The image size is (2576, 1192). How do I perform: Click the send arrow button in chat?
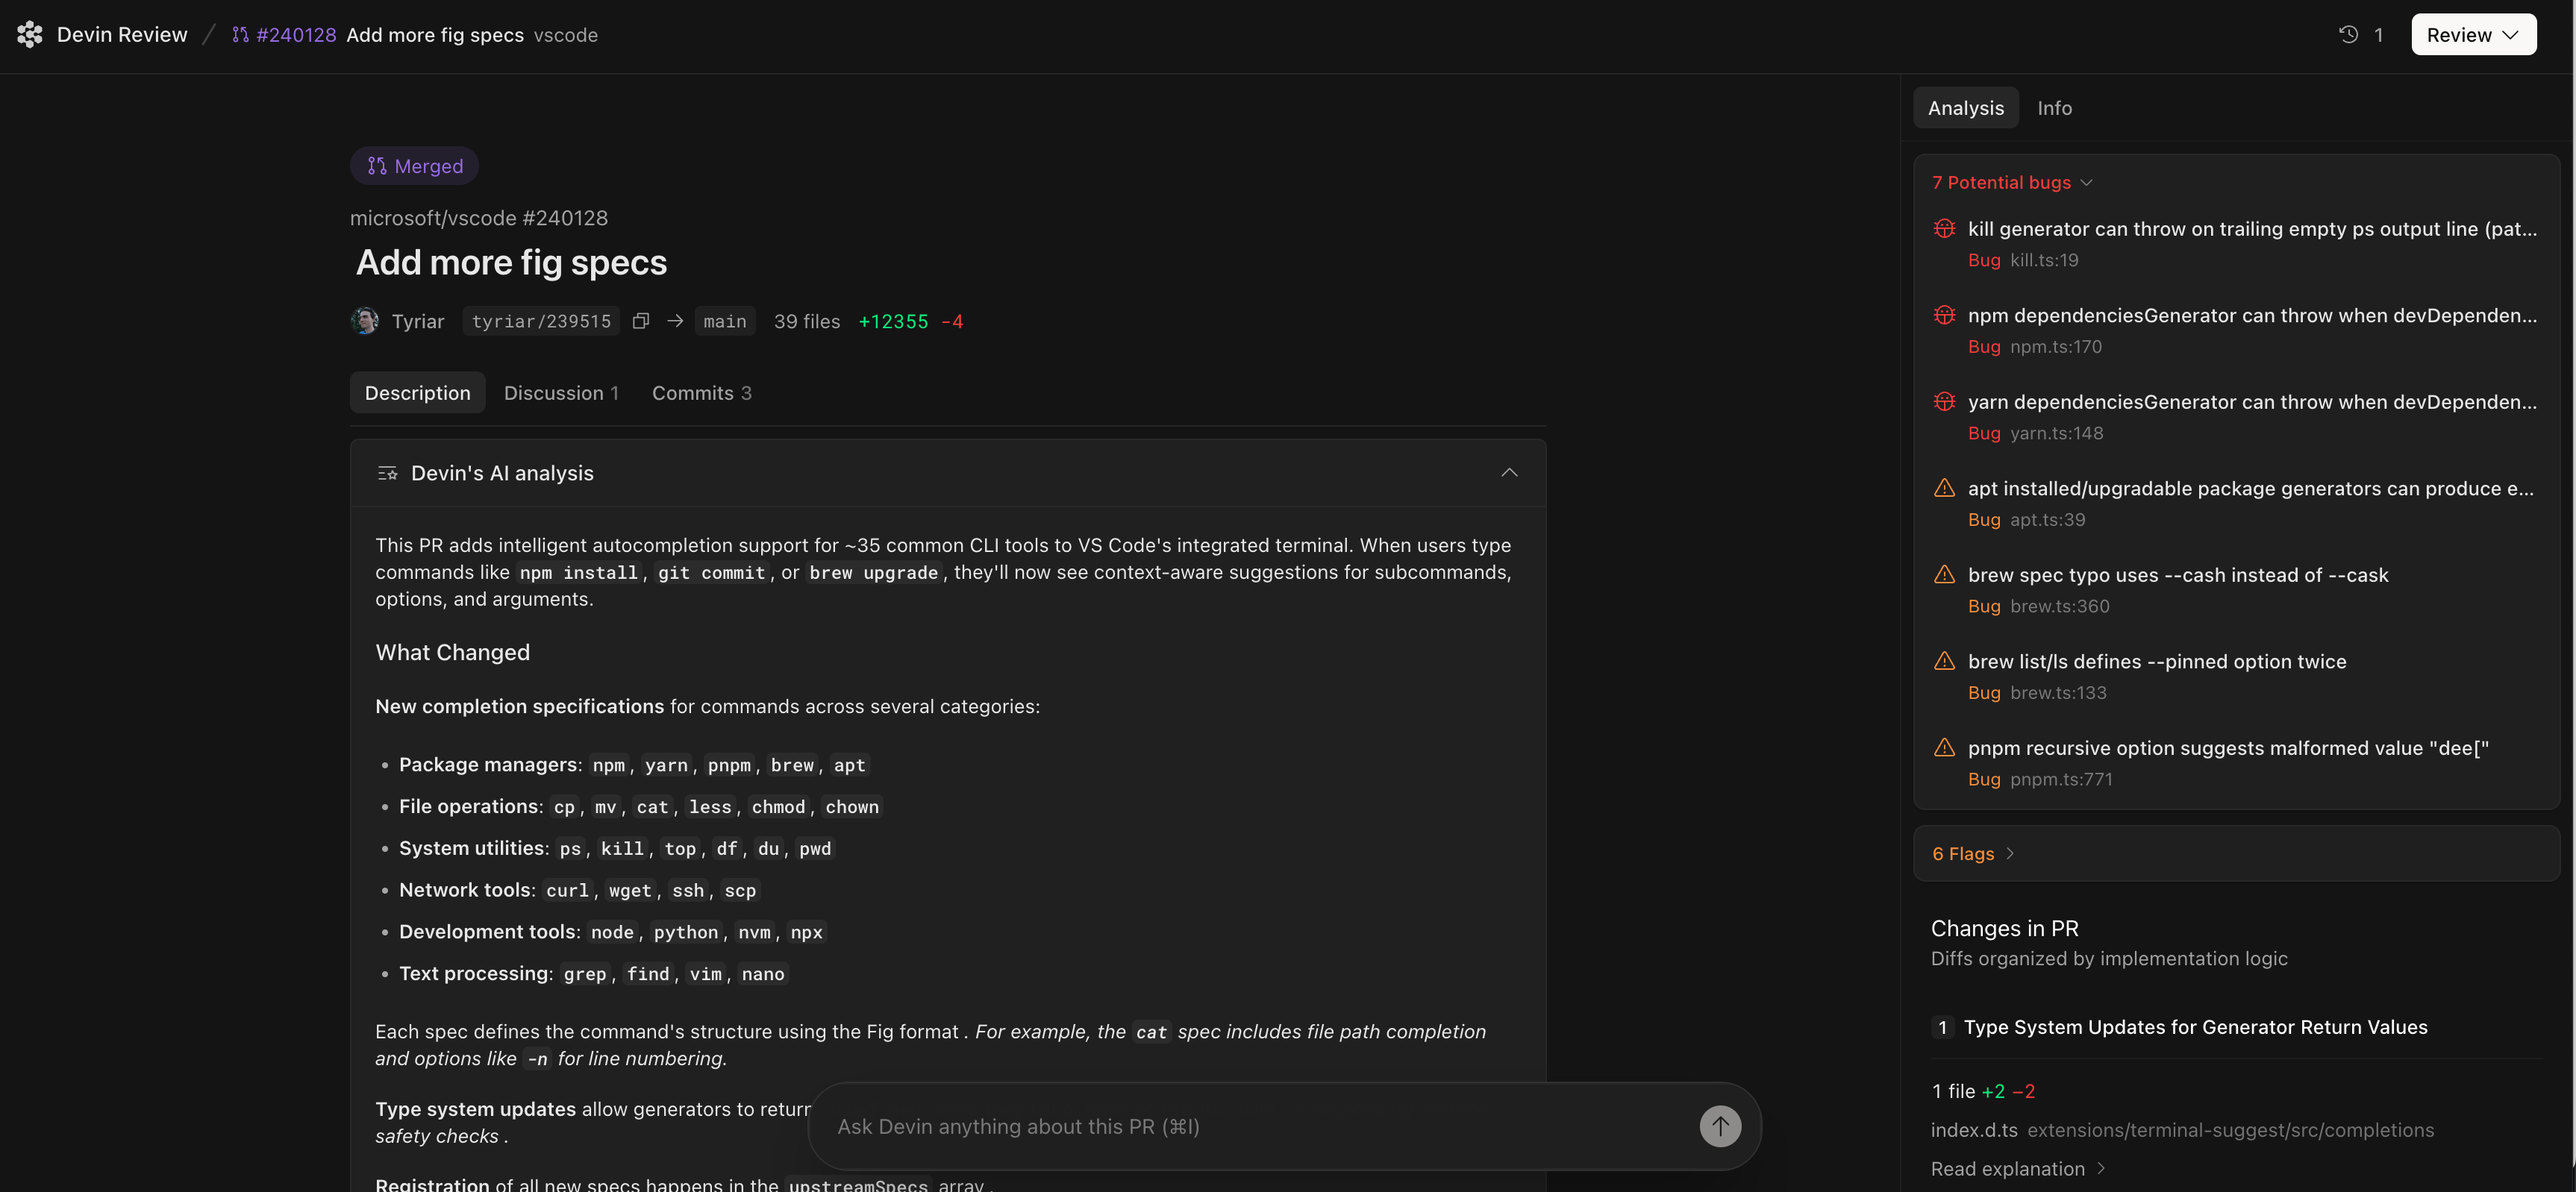coord(1720,1126)
